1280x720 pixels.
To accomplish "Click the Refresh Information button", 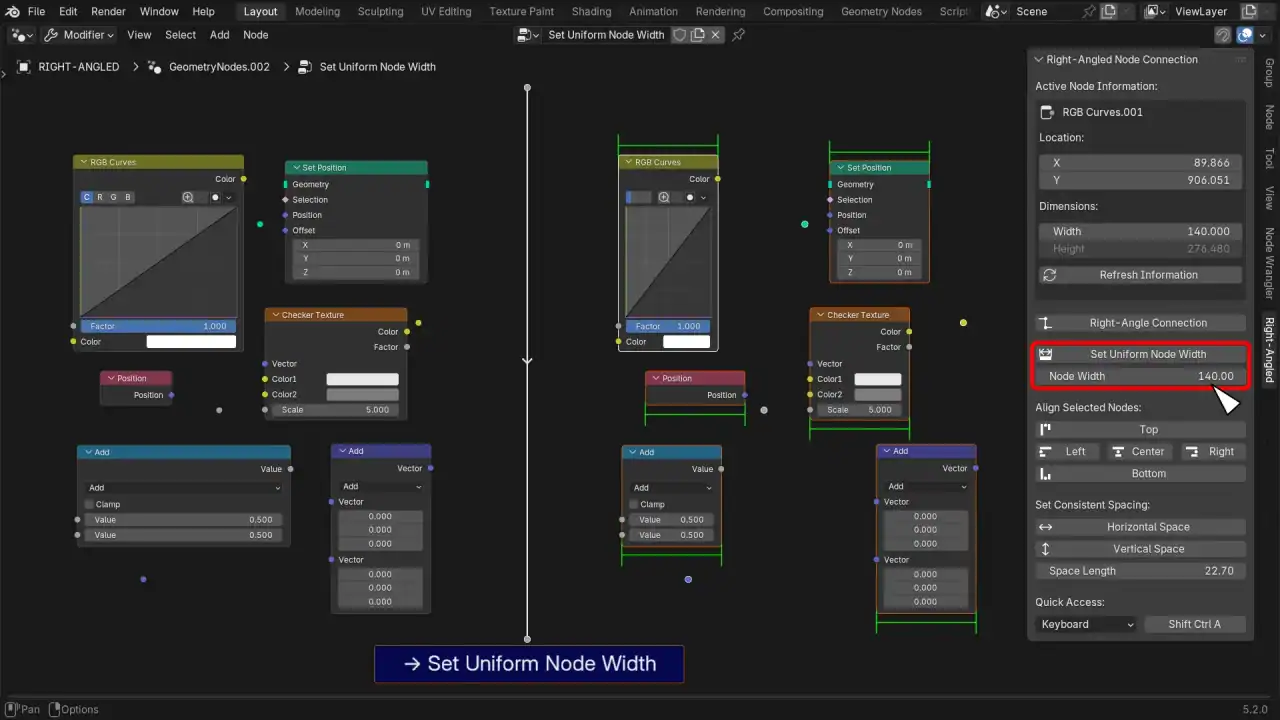I will (1140, 275).
